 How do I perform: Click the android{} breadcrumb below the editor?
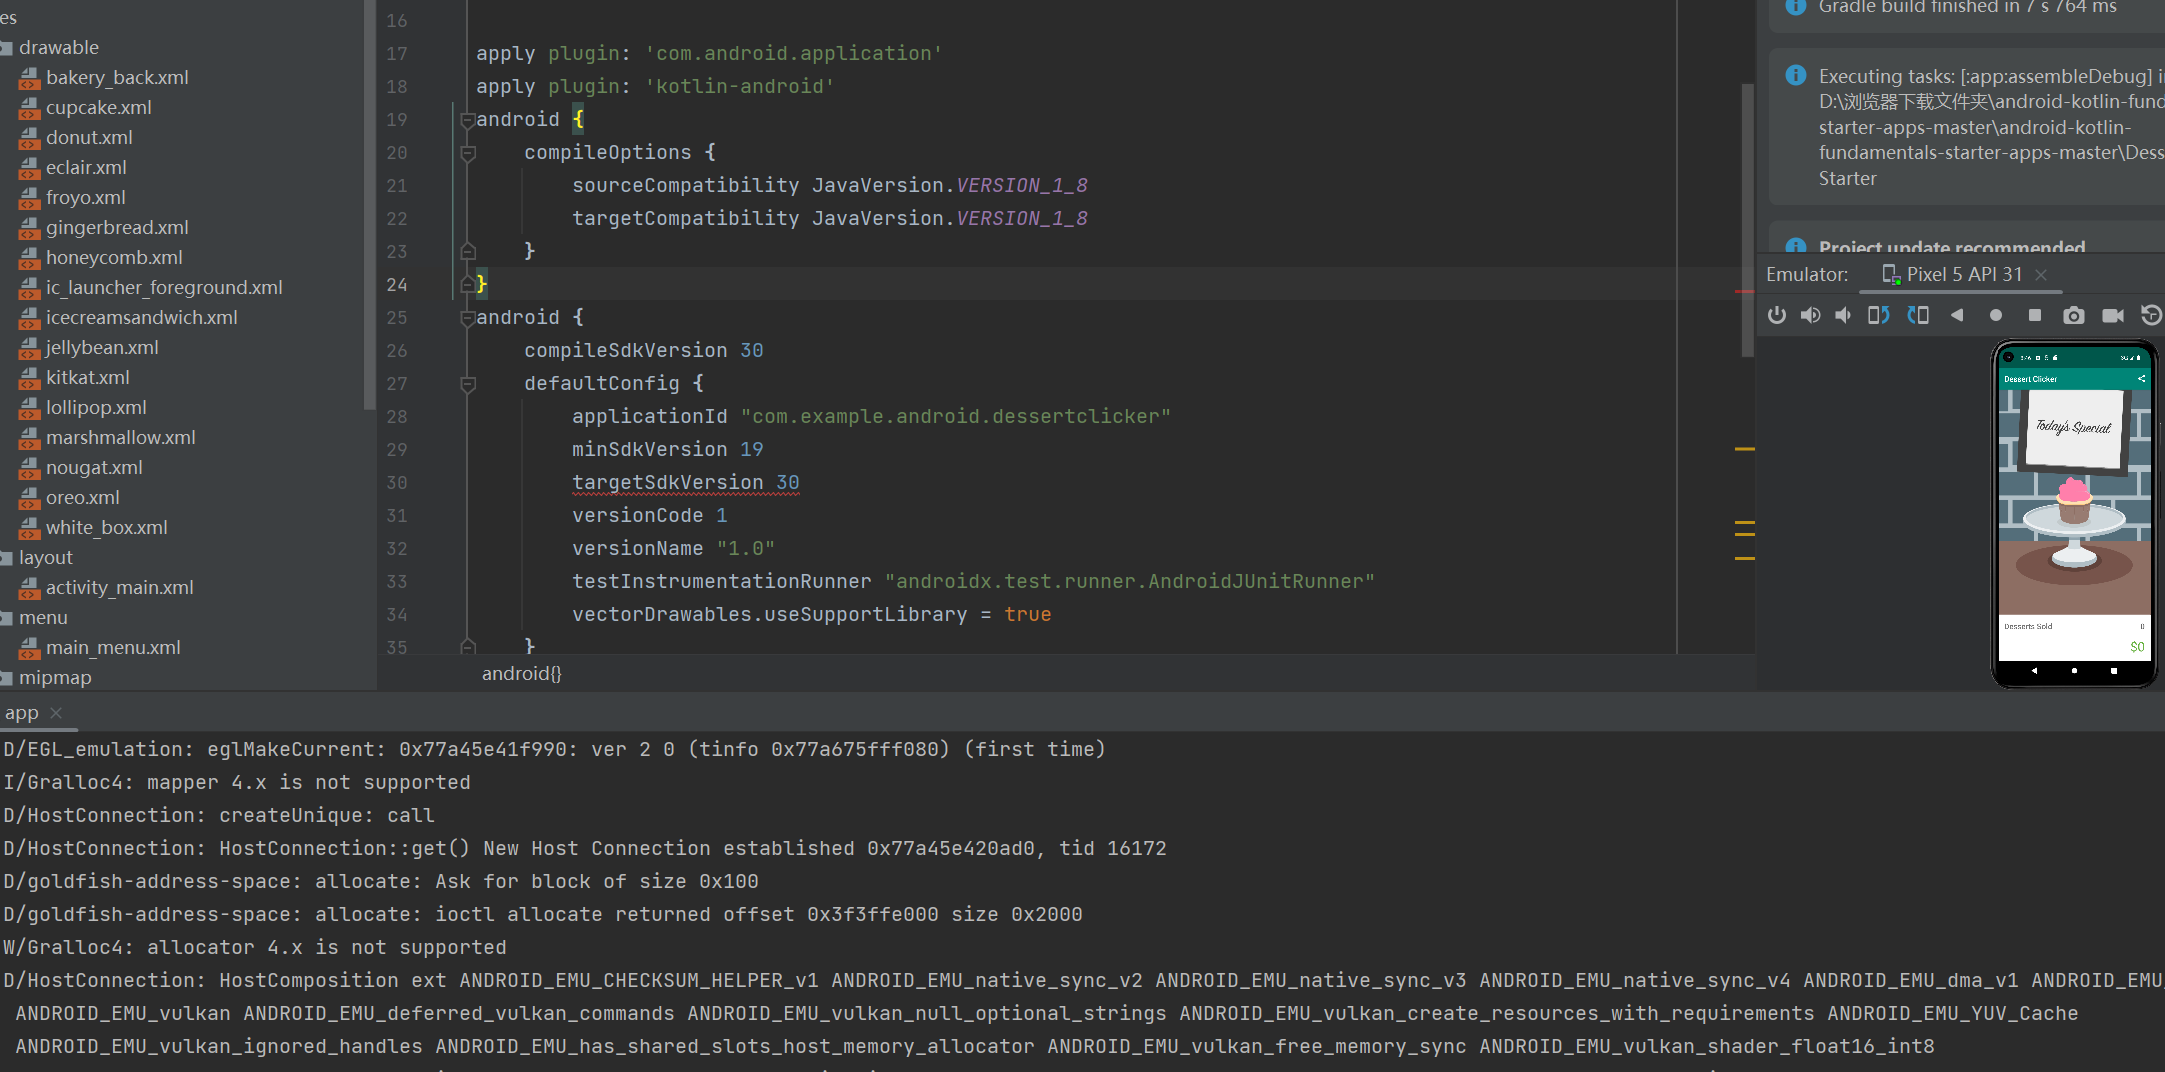point(521,674)
